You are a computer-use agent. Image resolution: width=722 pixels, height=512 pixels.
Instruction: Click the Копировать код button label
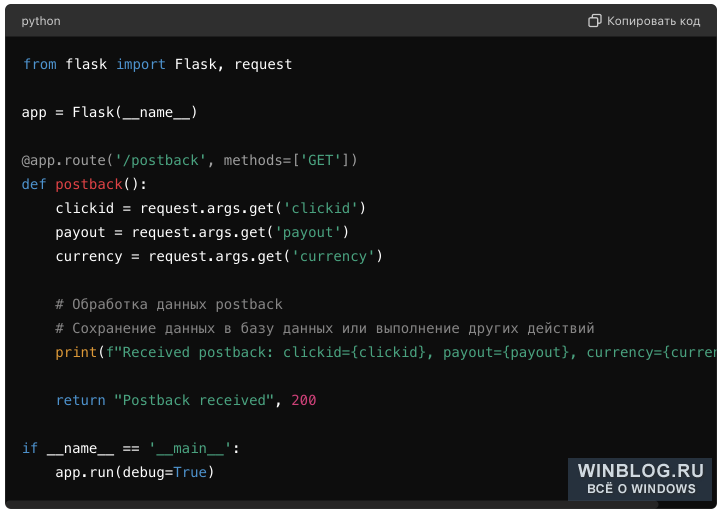tap(653, 21)
